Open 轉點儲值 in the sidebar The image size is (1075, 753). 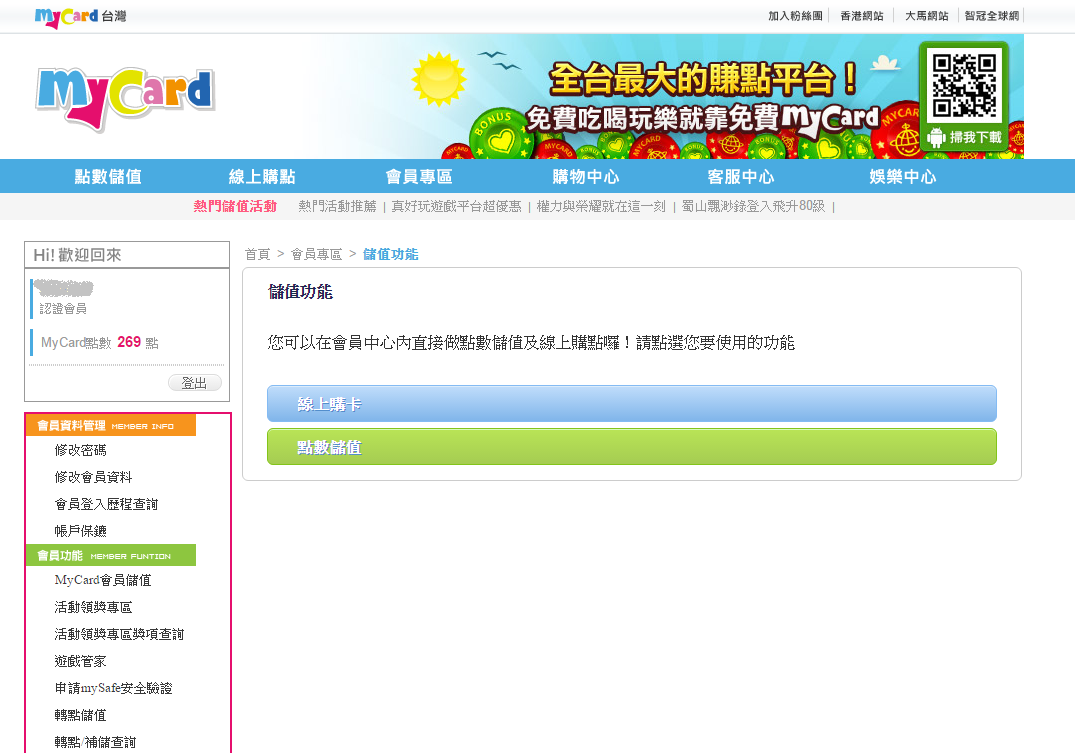click(x=81, y=716)
